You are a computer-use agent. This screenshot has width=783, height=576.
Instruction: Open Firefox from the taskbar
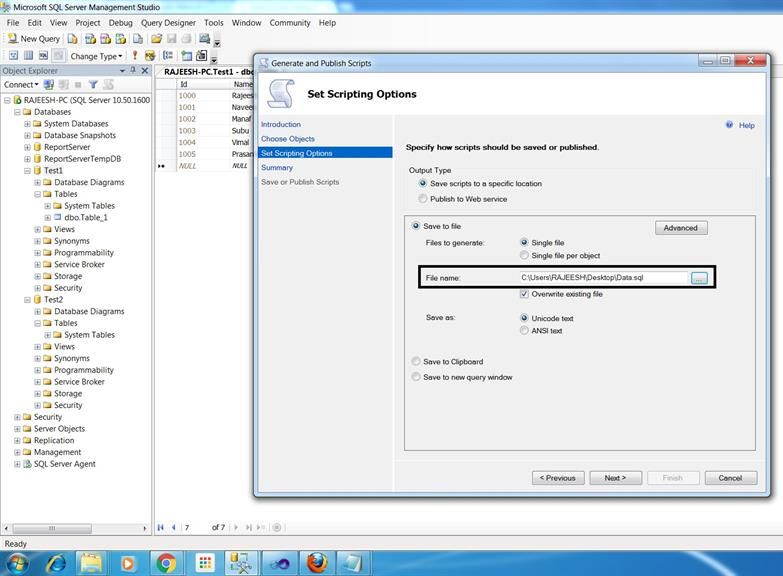tap(317, 564)
